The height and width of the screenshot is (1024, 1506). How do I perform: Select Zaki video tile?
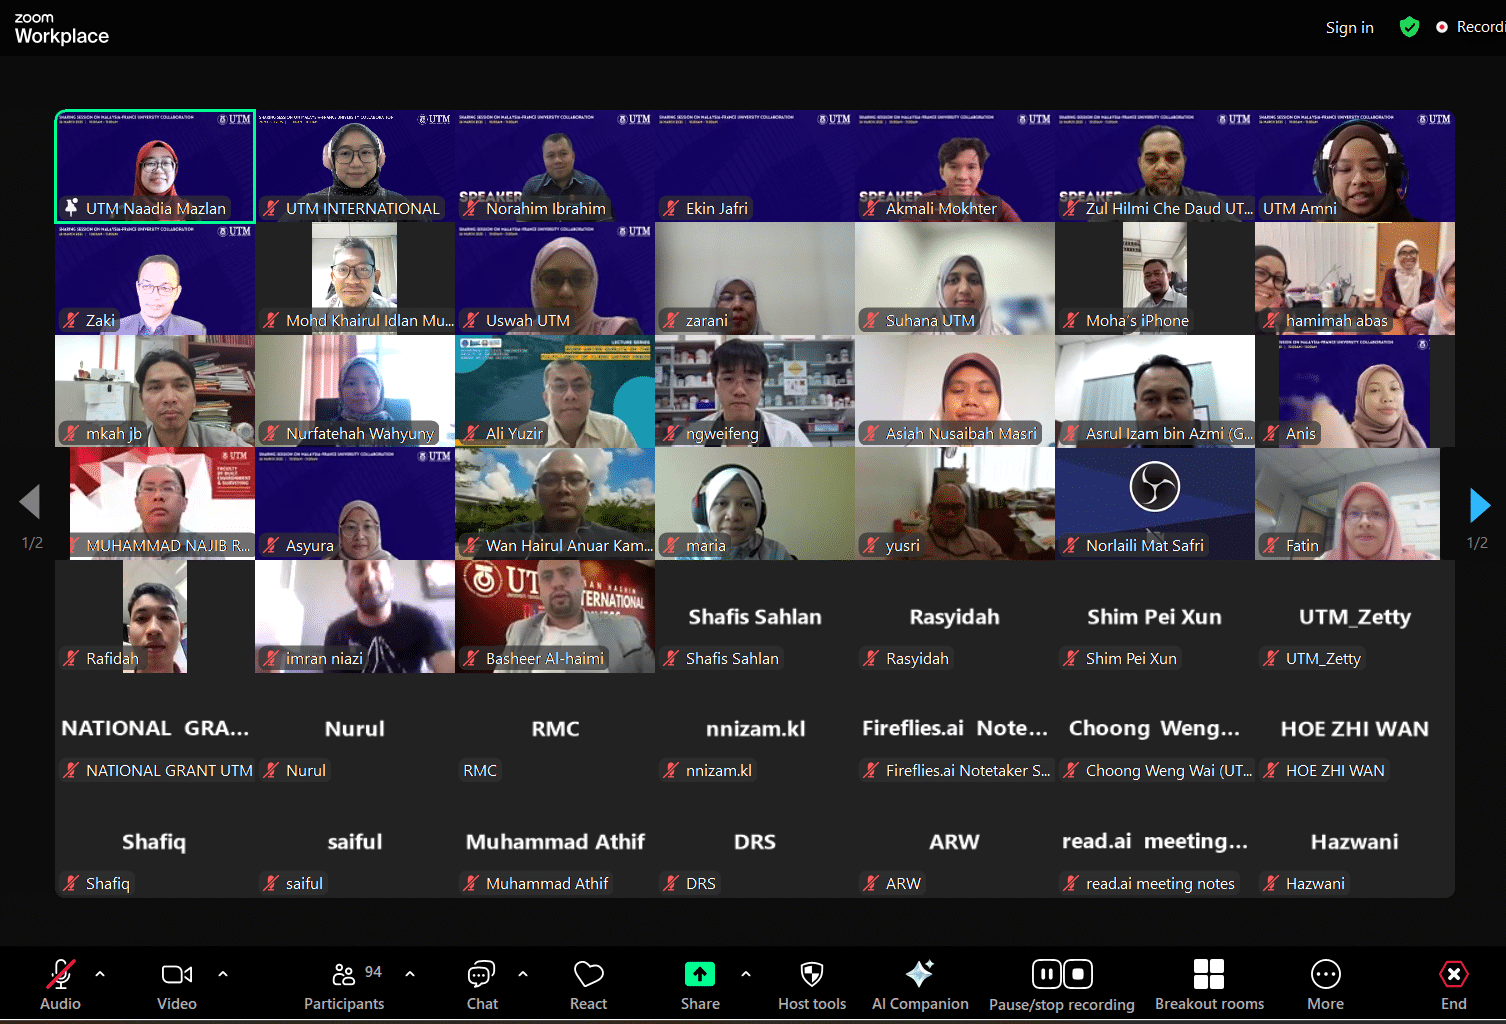tap(155, 279)
